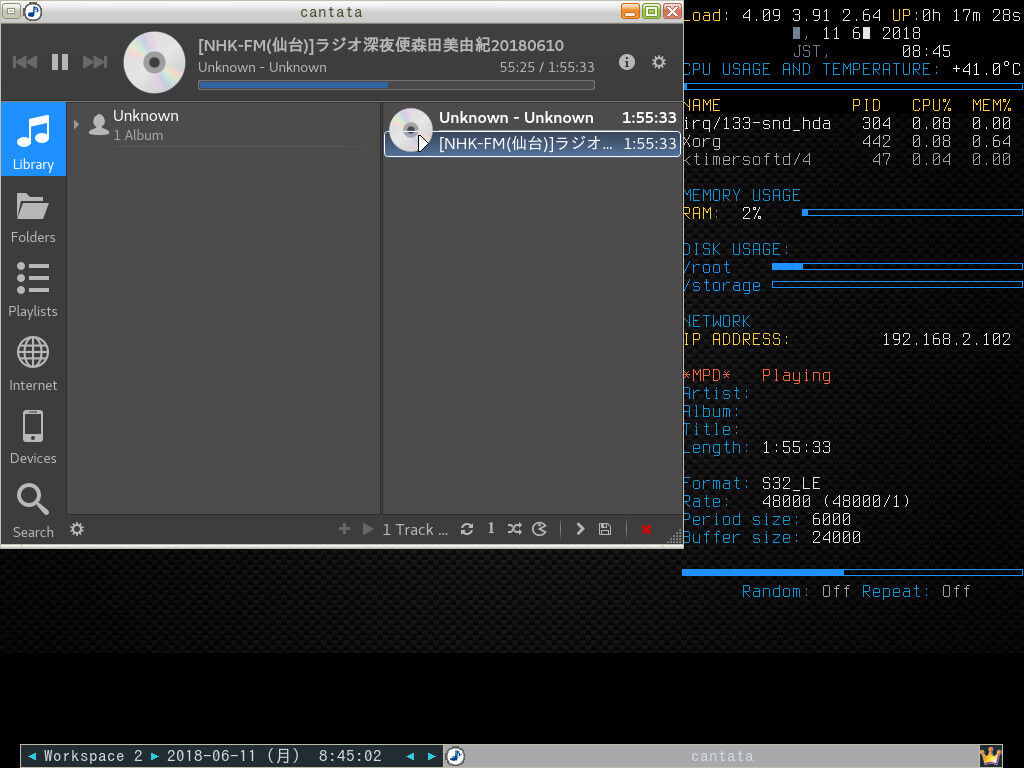Click the play queue album disc thumbnail
The height and width of the screenshot is (768, 1024).
[x=410, y=129]
